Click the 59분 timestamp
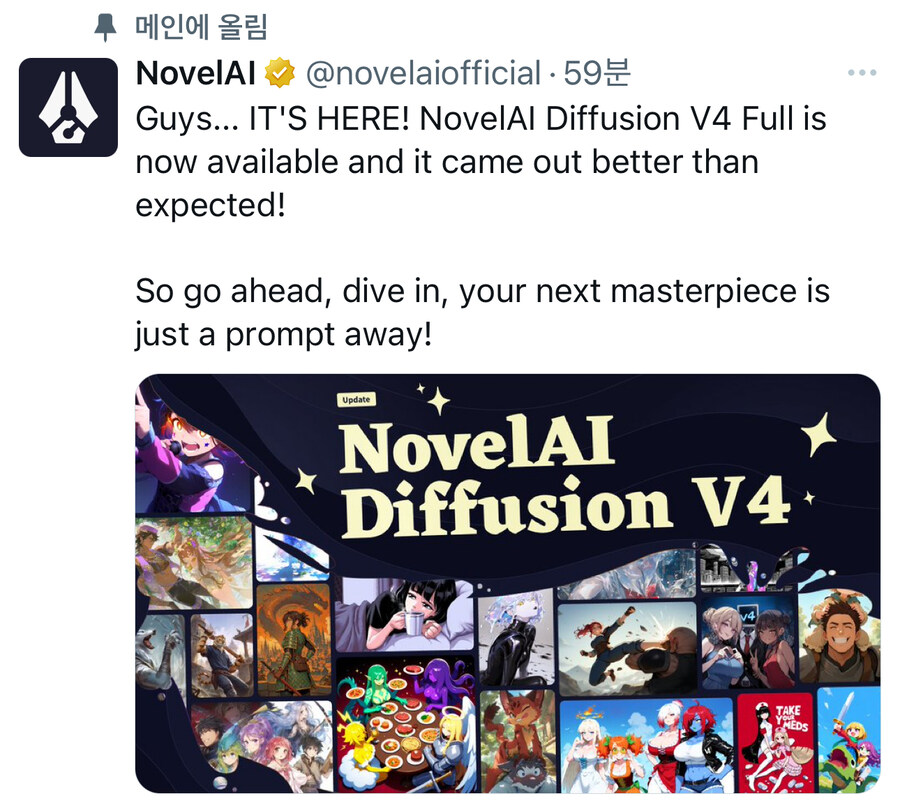900x803 pixels. (596, 73)
